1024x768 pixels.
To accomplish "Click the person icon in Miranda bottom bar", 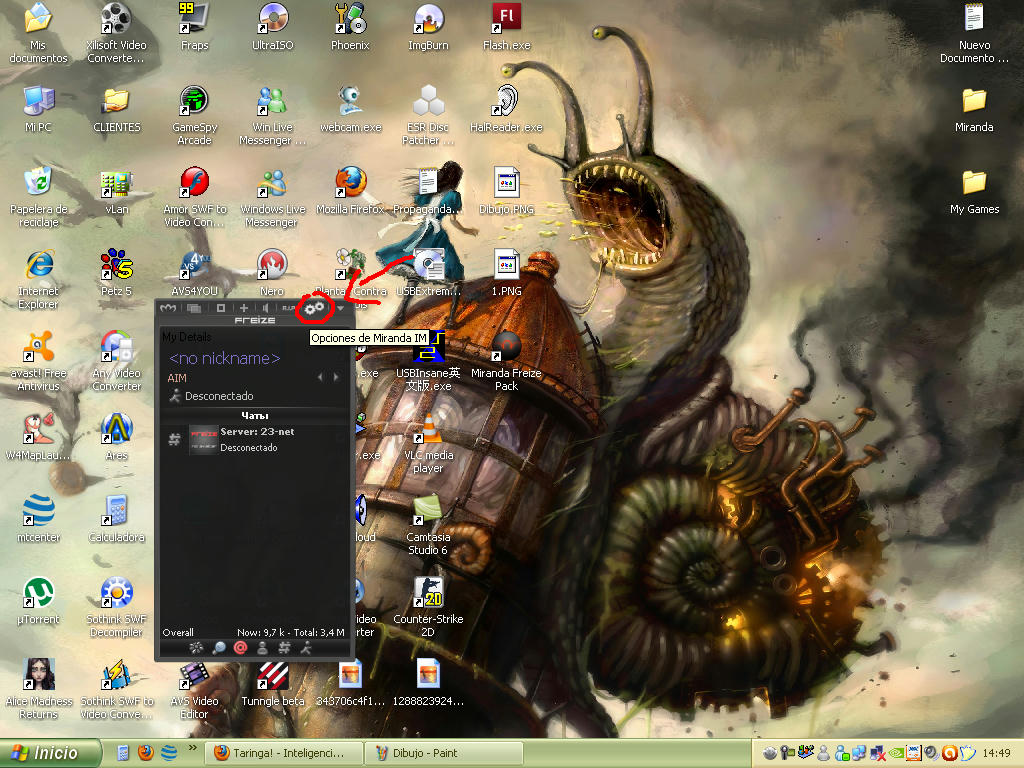I will click(263, 648).
